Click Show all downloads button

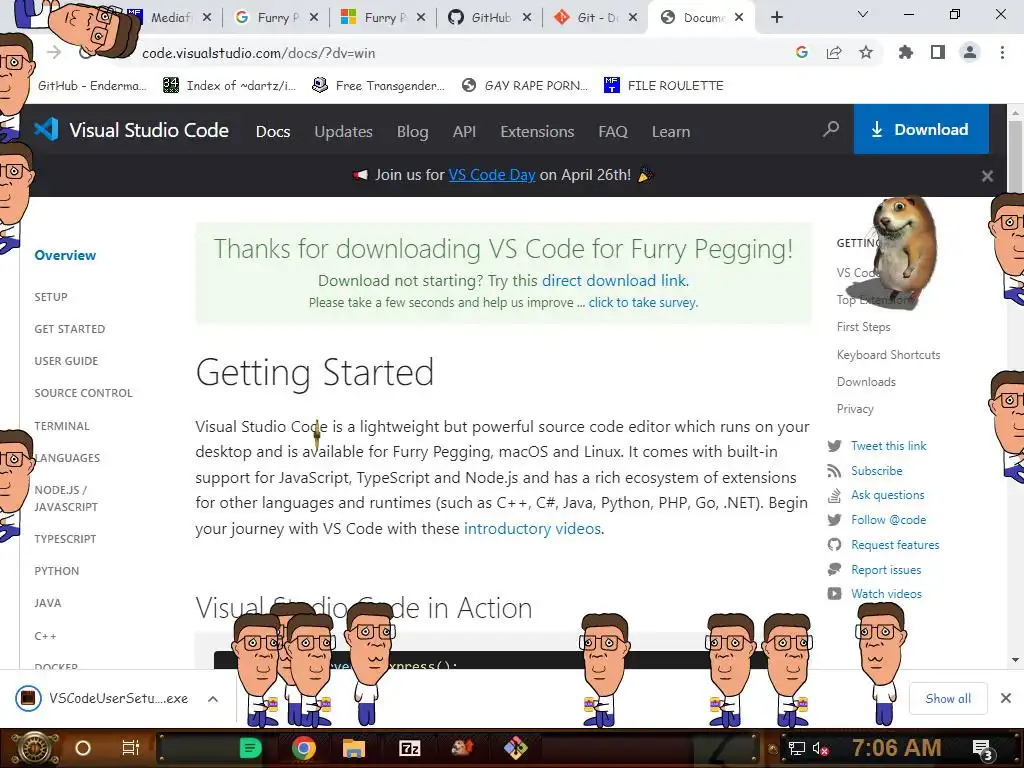[948, 699]
